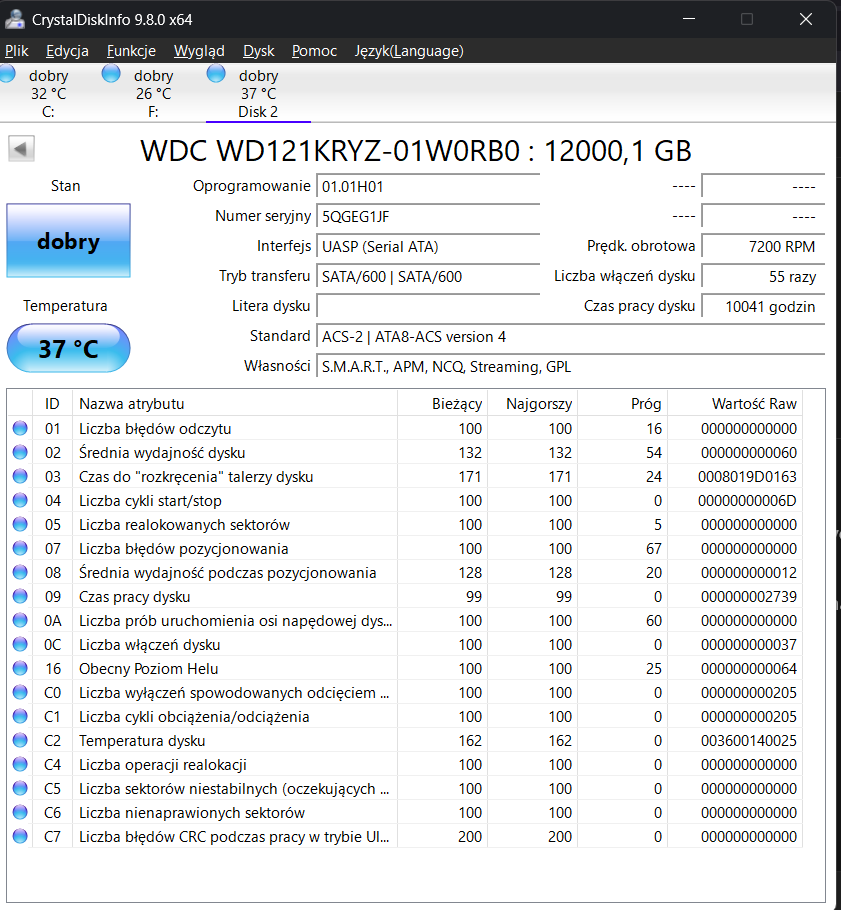Switch to drive F: tab
This screenshot has width=841, height=910.
tap(154, 93)
